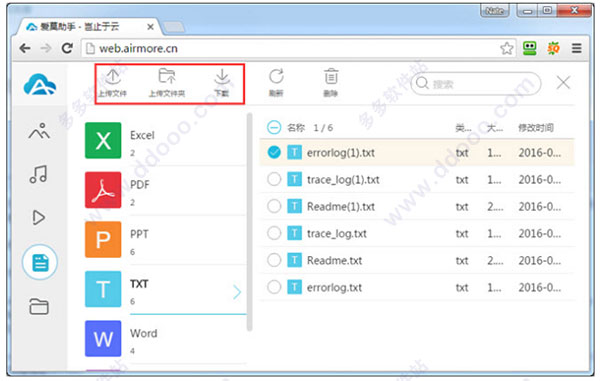Open the Music section in sidebar
The width and height of the screenshot is (600, 381).
38,174
